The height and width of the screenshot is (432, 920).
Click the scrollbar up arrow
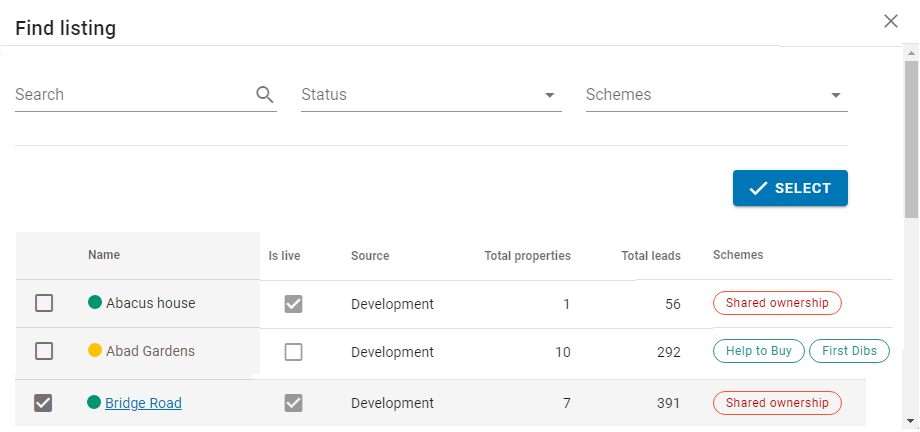click(911, 53)
